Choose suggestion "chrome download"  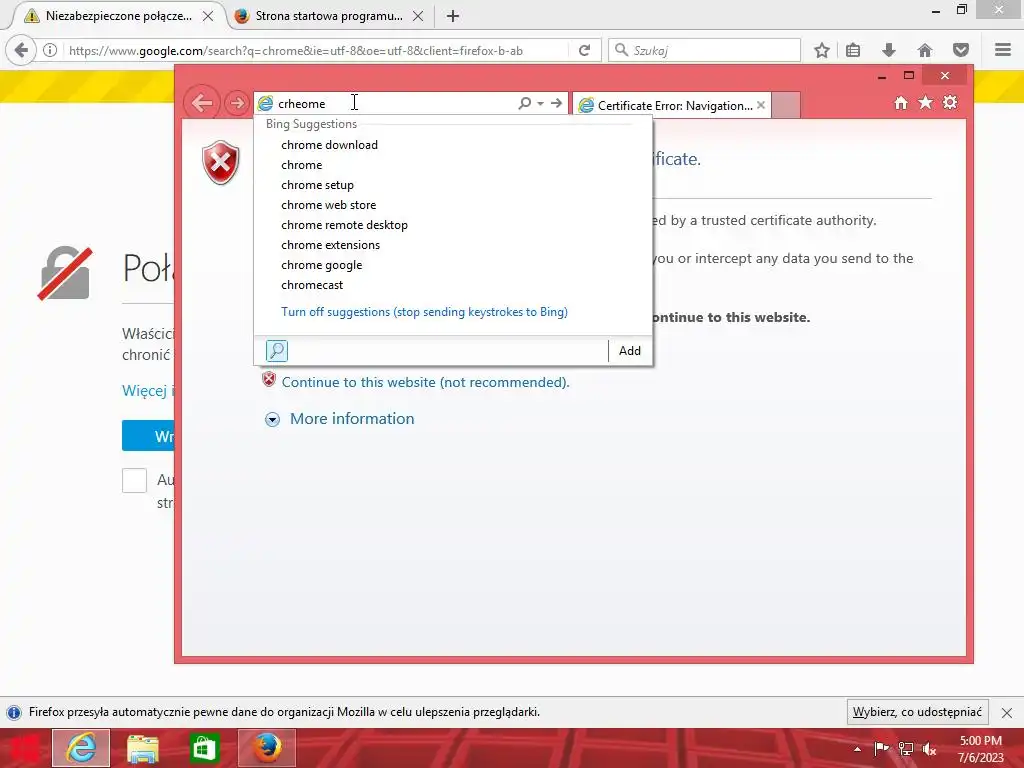pos(329,145)
